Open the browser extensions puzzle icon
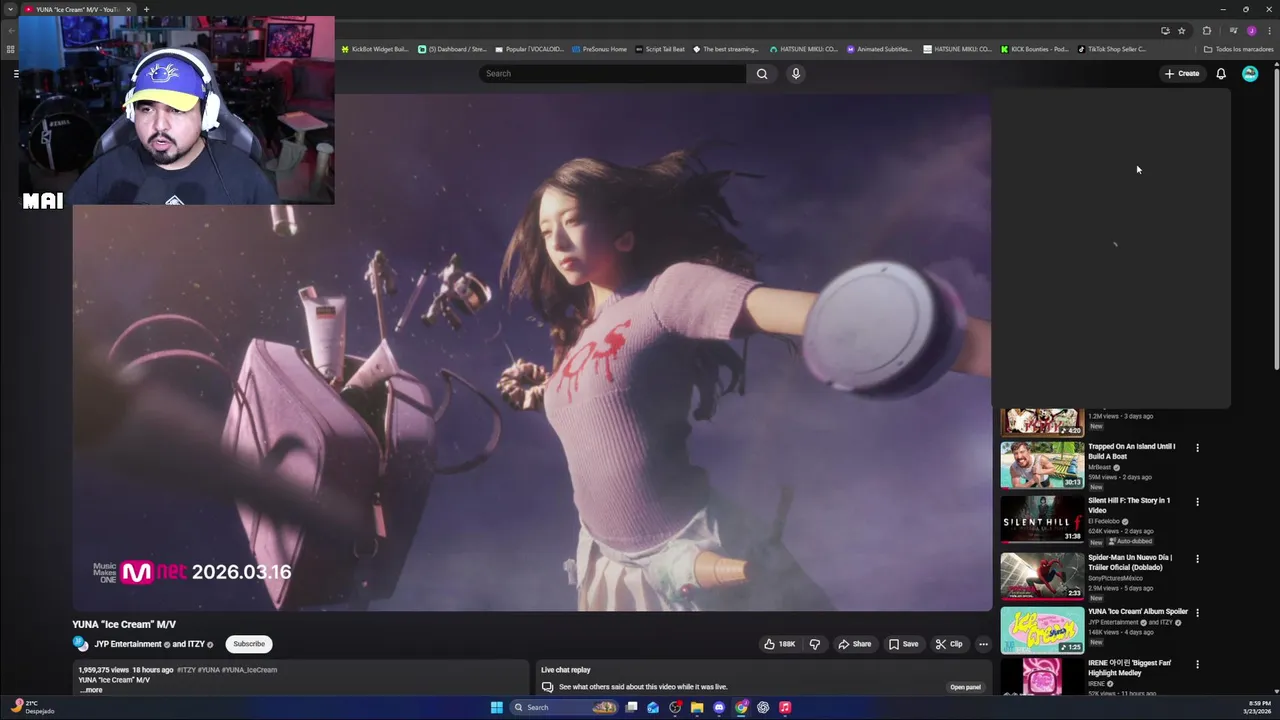 1207,31
